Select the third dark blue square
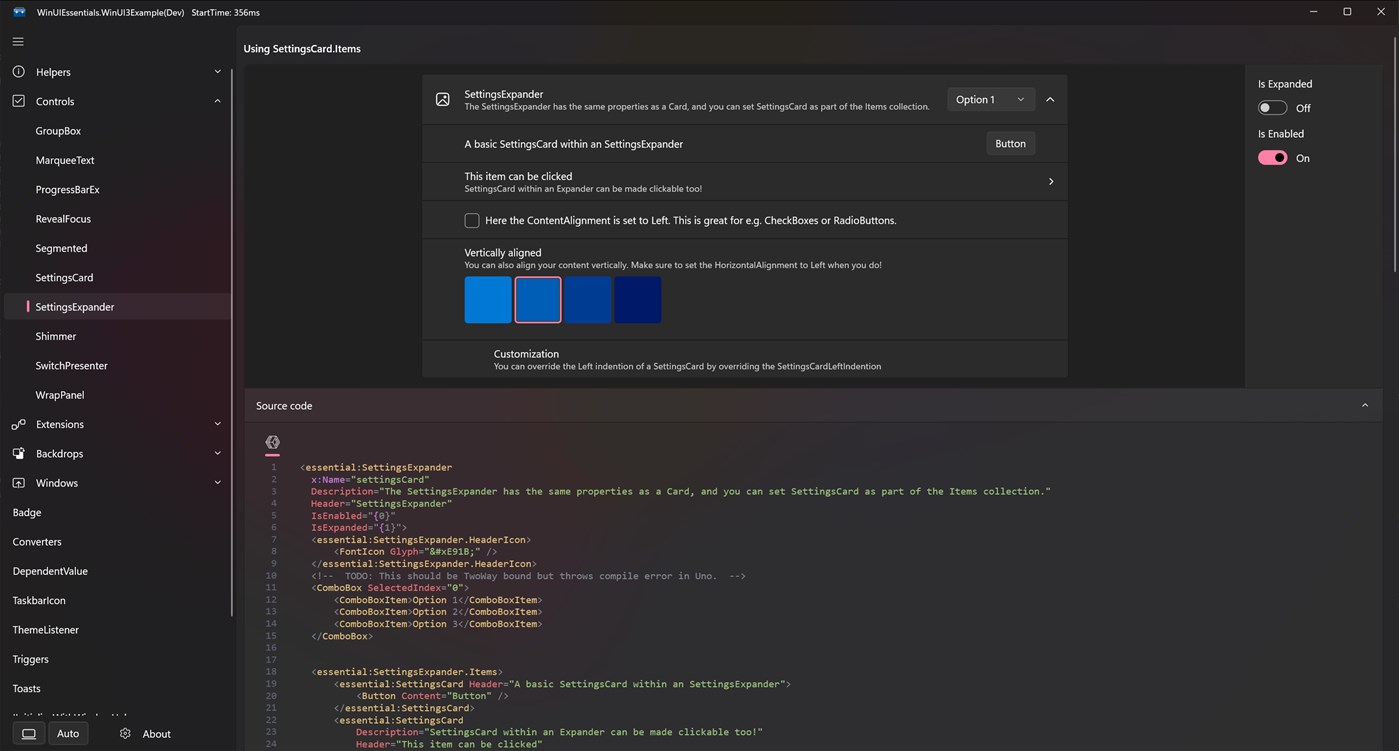This screenshot has width=1399, height=751. (588, 300)
